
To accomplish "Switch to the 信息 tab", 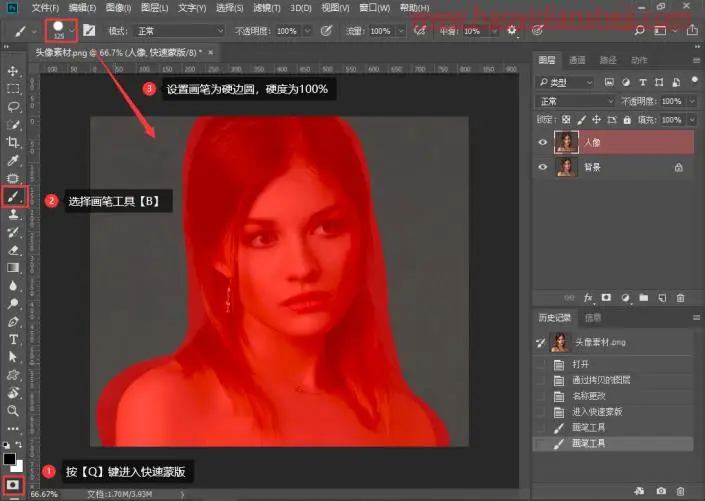I will 593,318.
